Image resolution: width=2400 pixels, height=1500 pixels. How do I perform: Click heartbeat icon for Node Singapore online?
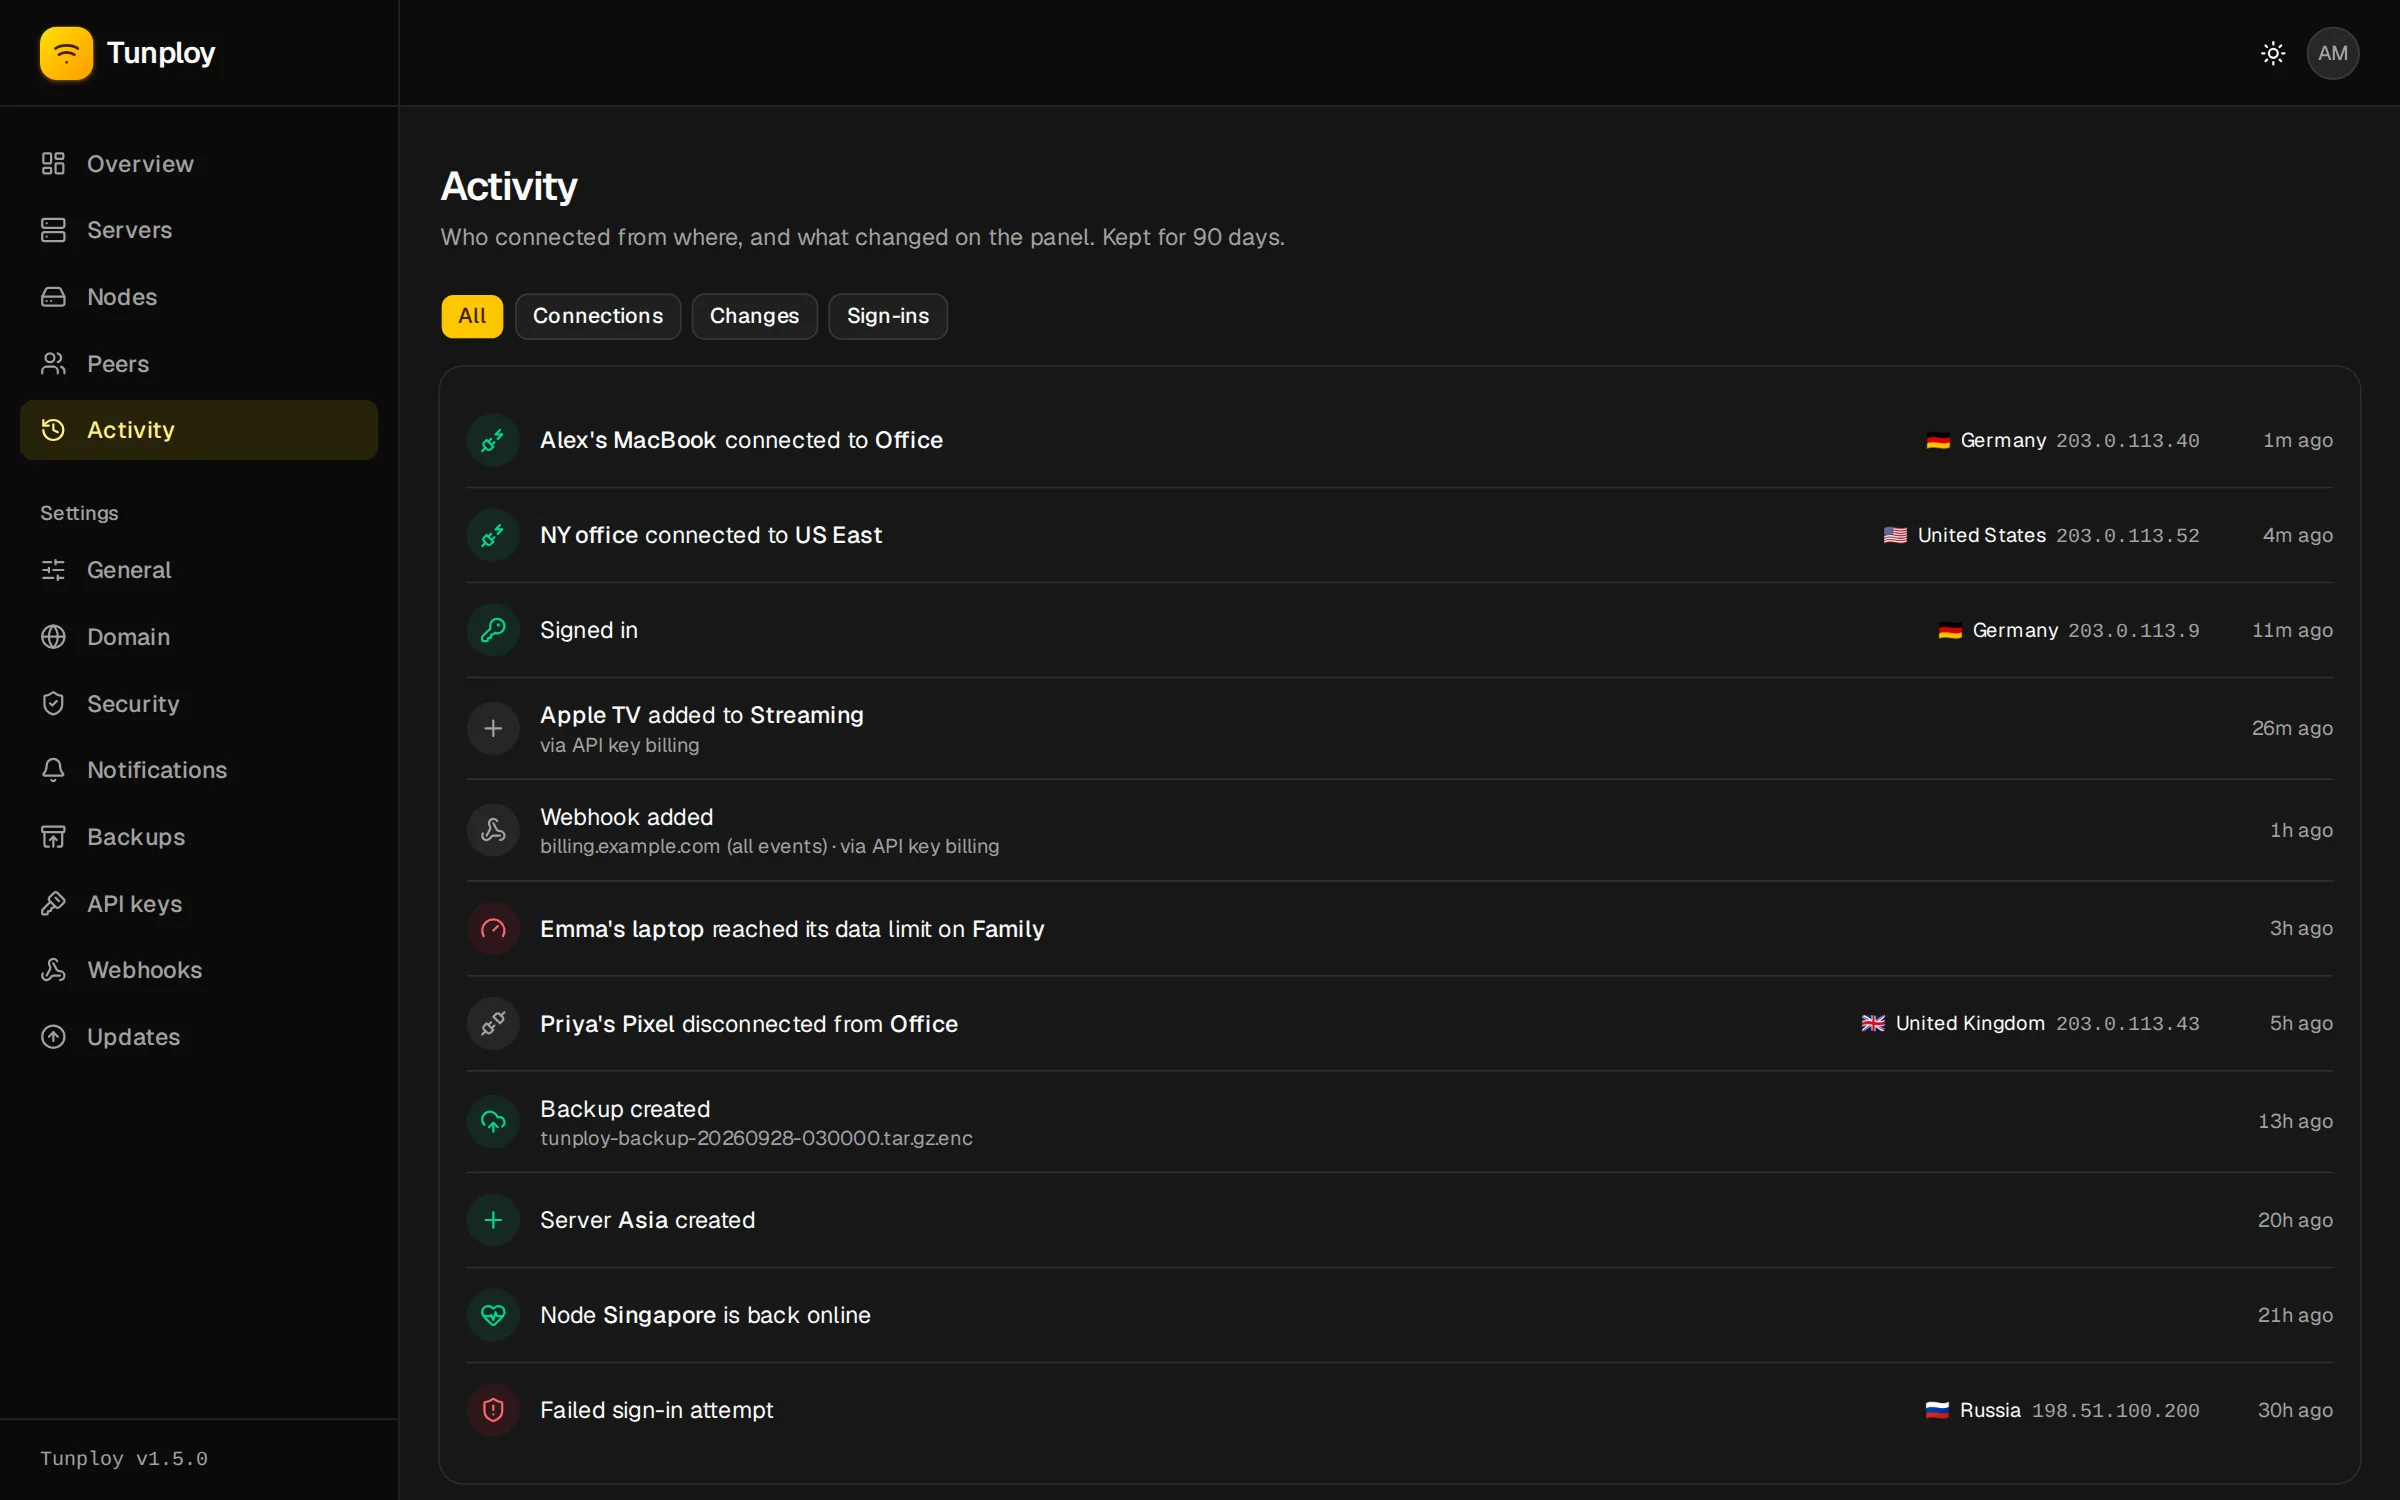pos(493,1315)
